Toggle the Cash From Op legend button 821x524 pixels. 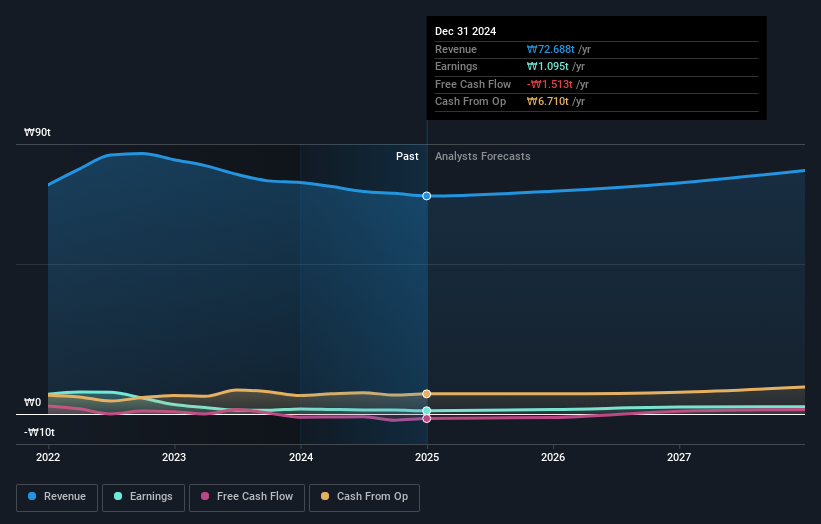click(364, 497)
